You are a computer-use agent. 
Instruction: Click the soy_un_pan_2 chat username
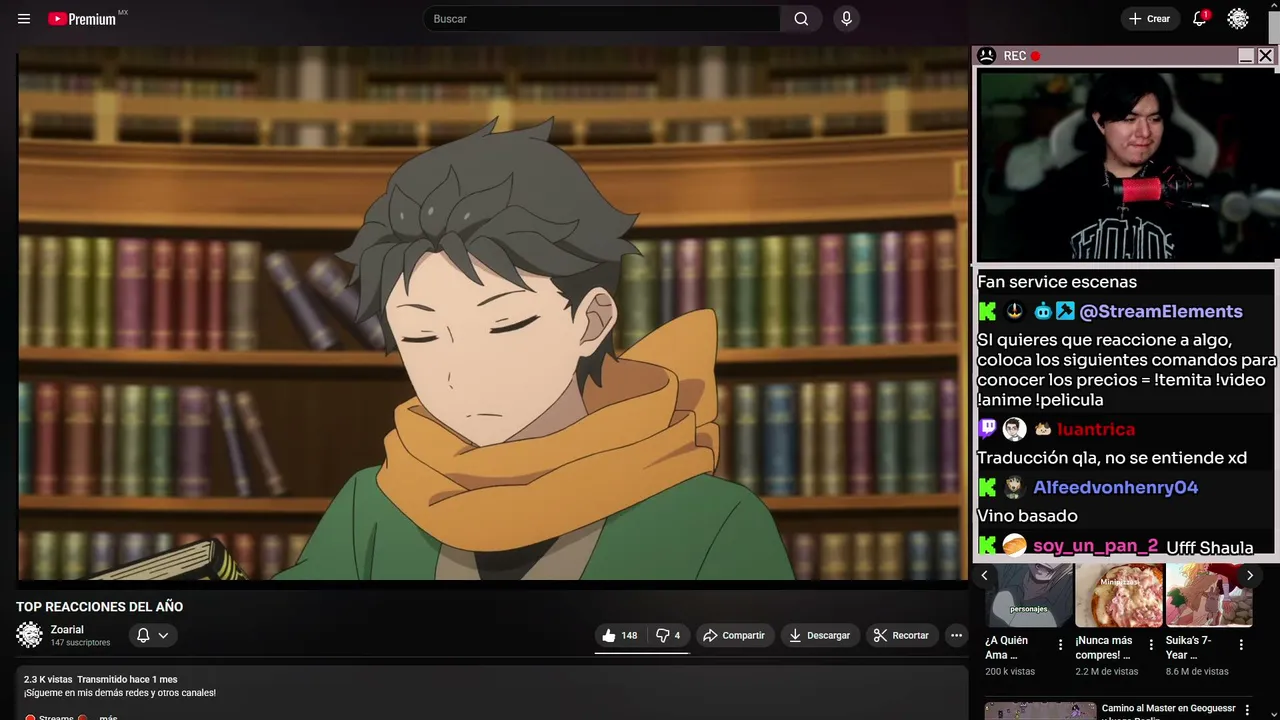click(1095, 546)
